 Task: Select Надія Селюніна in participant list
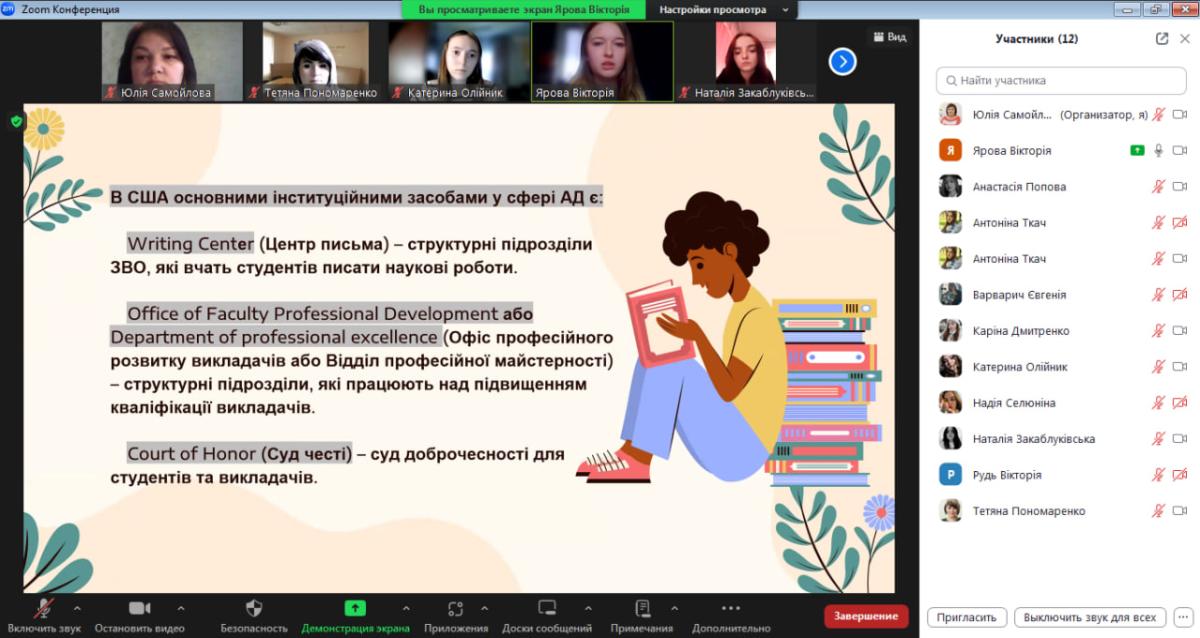(1060, 402)
